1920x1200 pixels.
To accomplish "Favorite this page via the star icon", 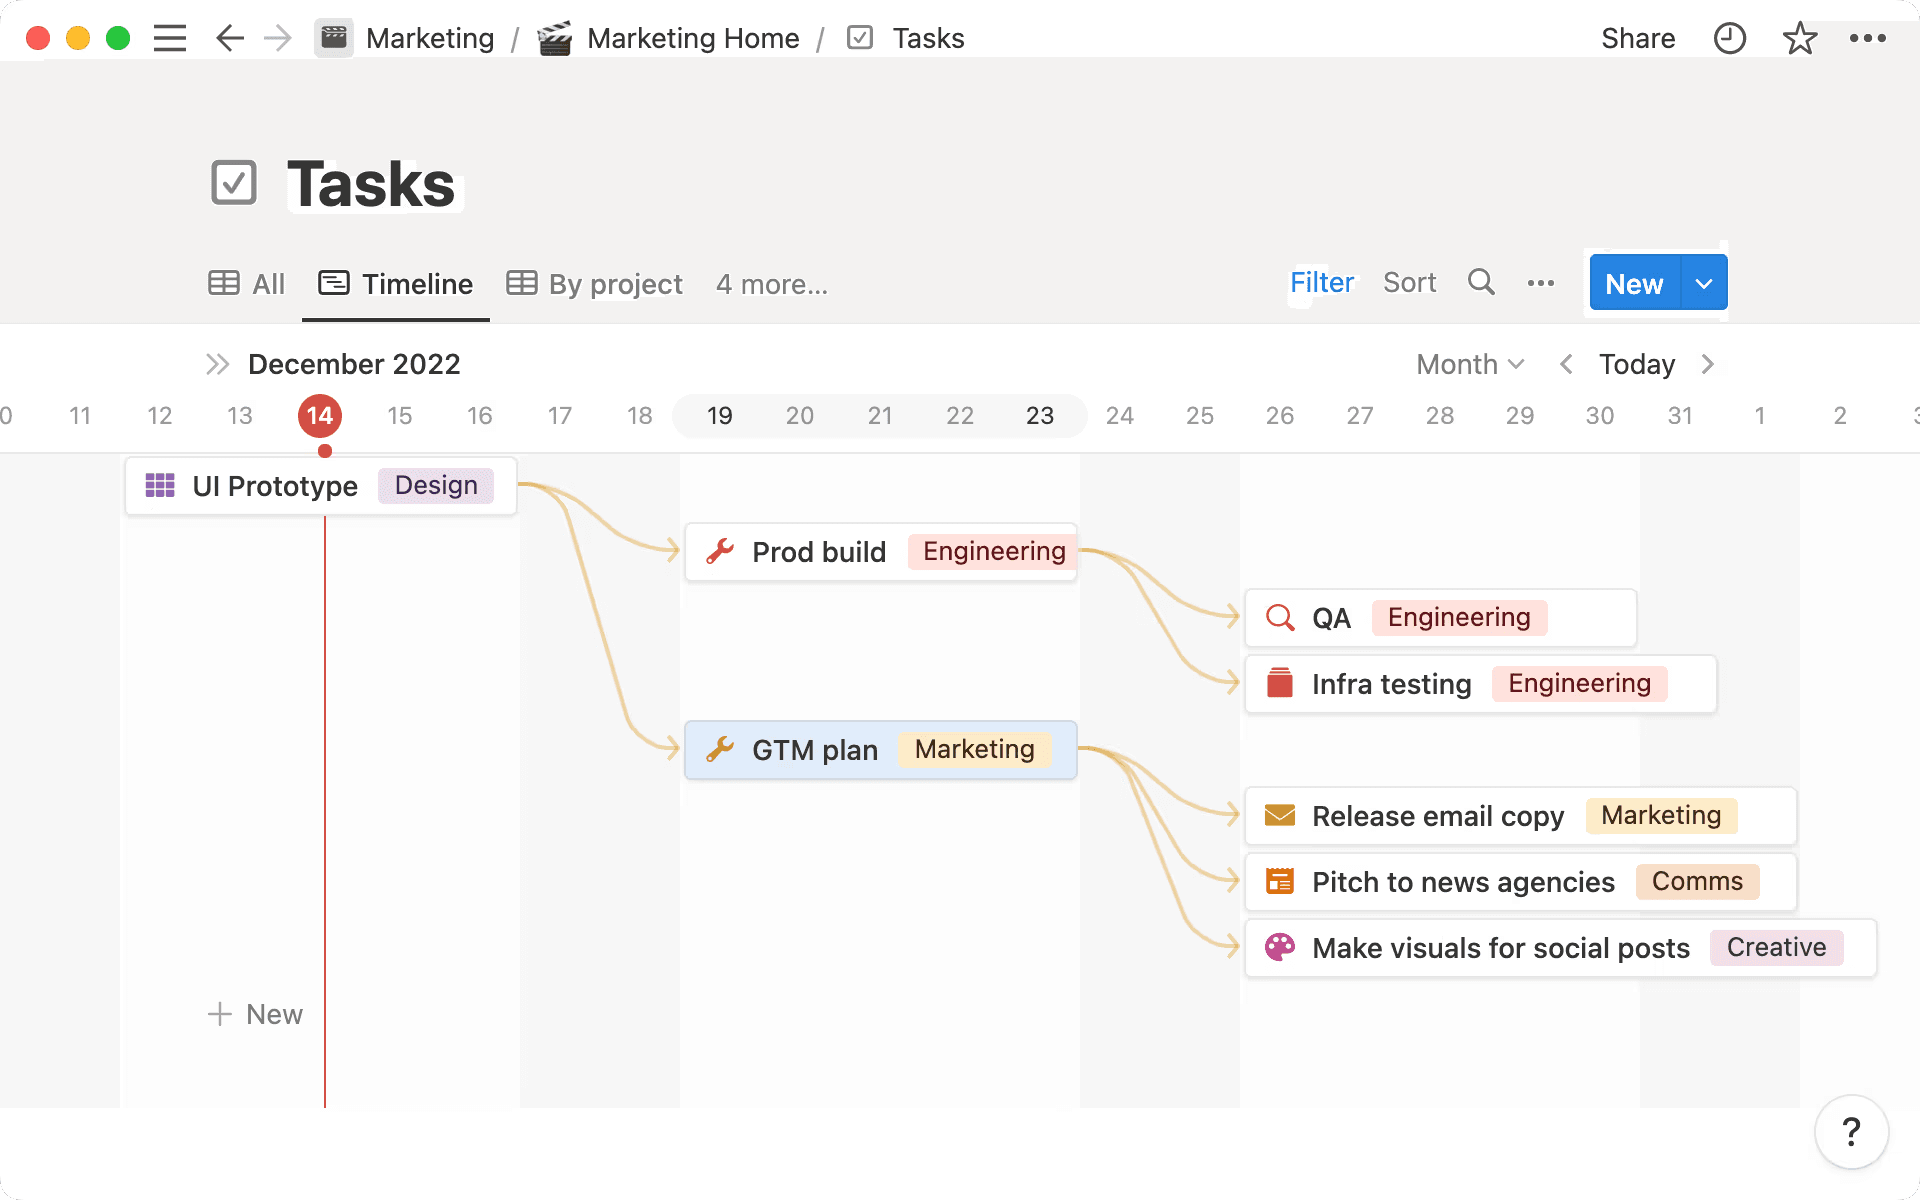I will coord(1800,38).
